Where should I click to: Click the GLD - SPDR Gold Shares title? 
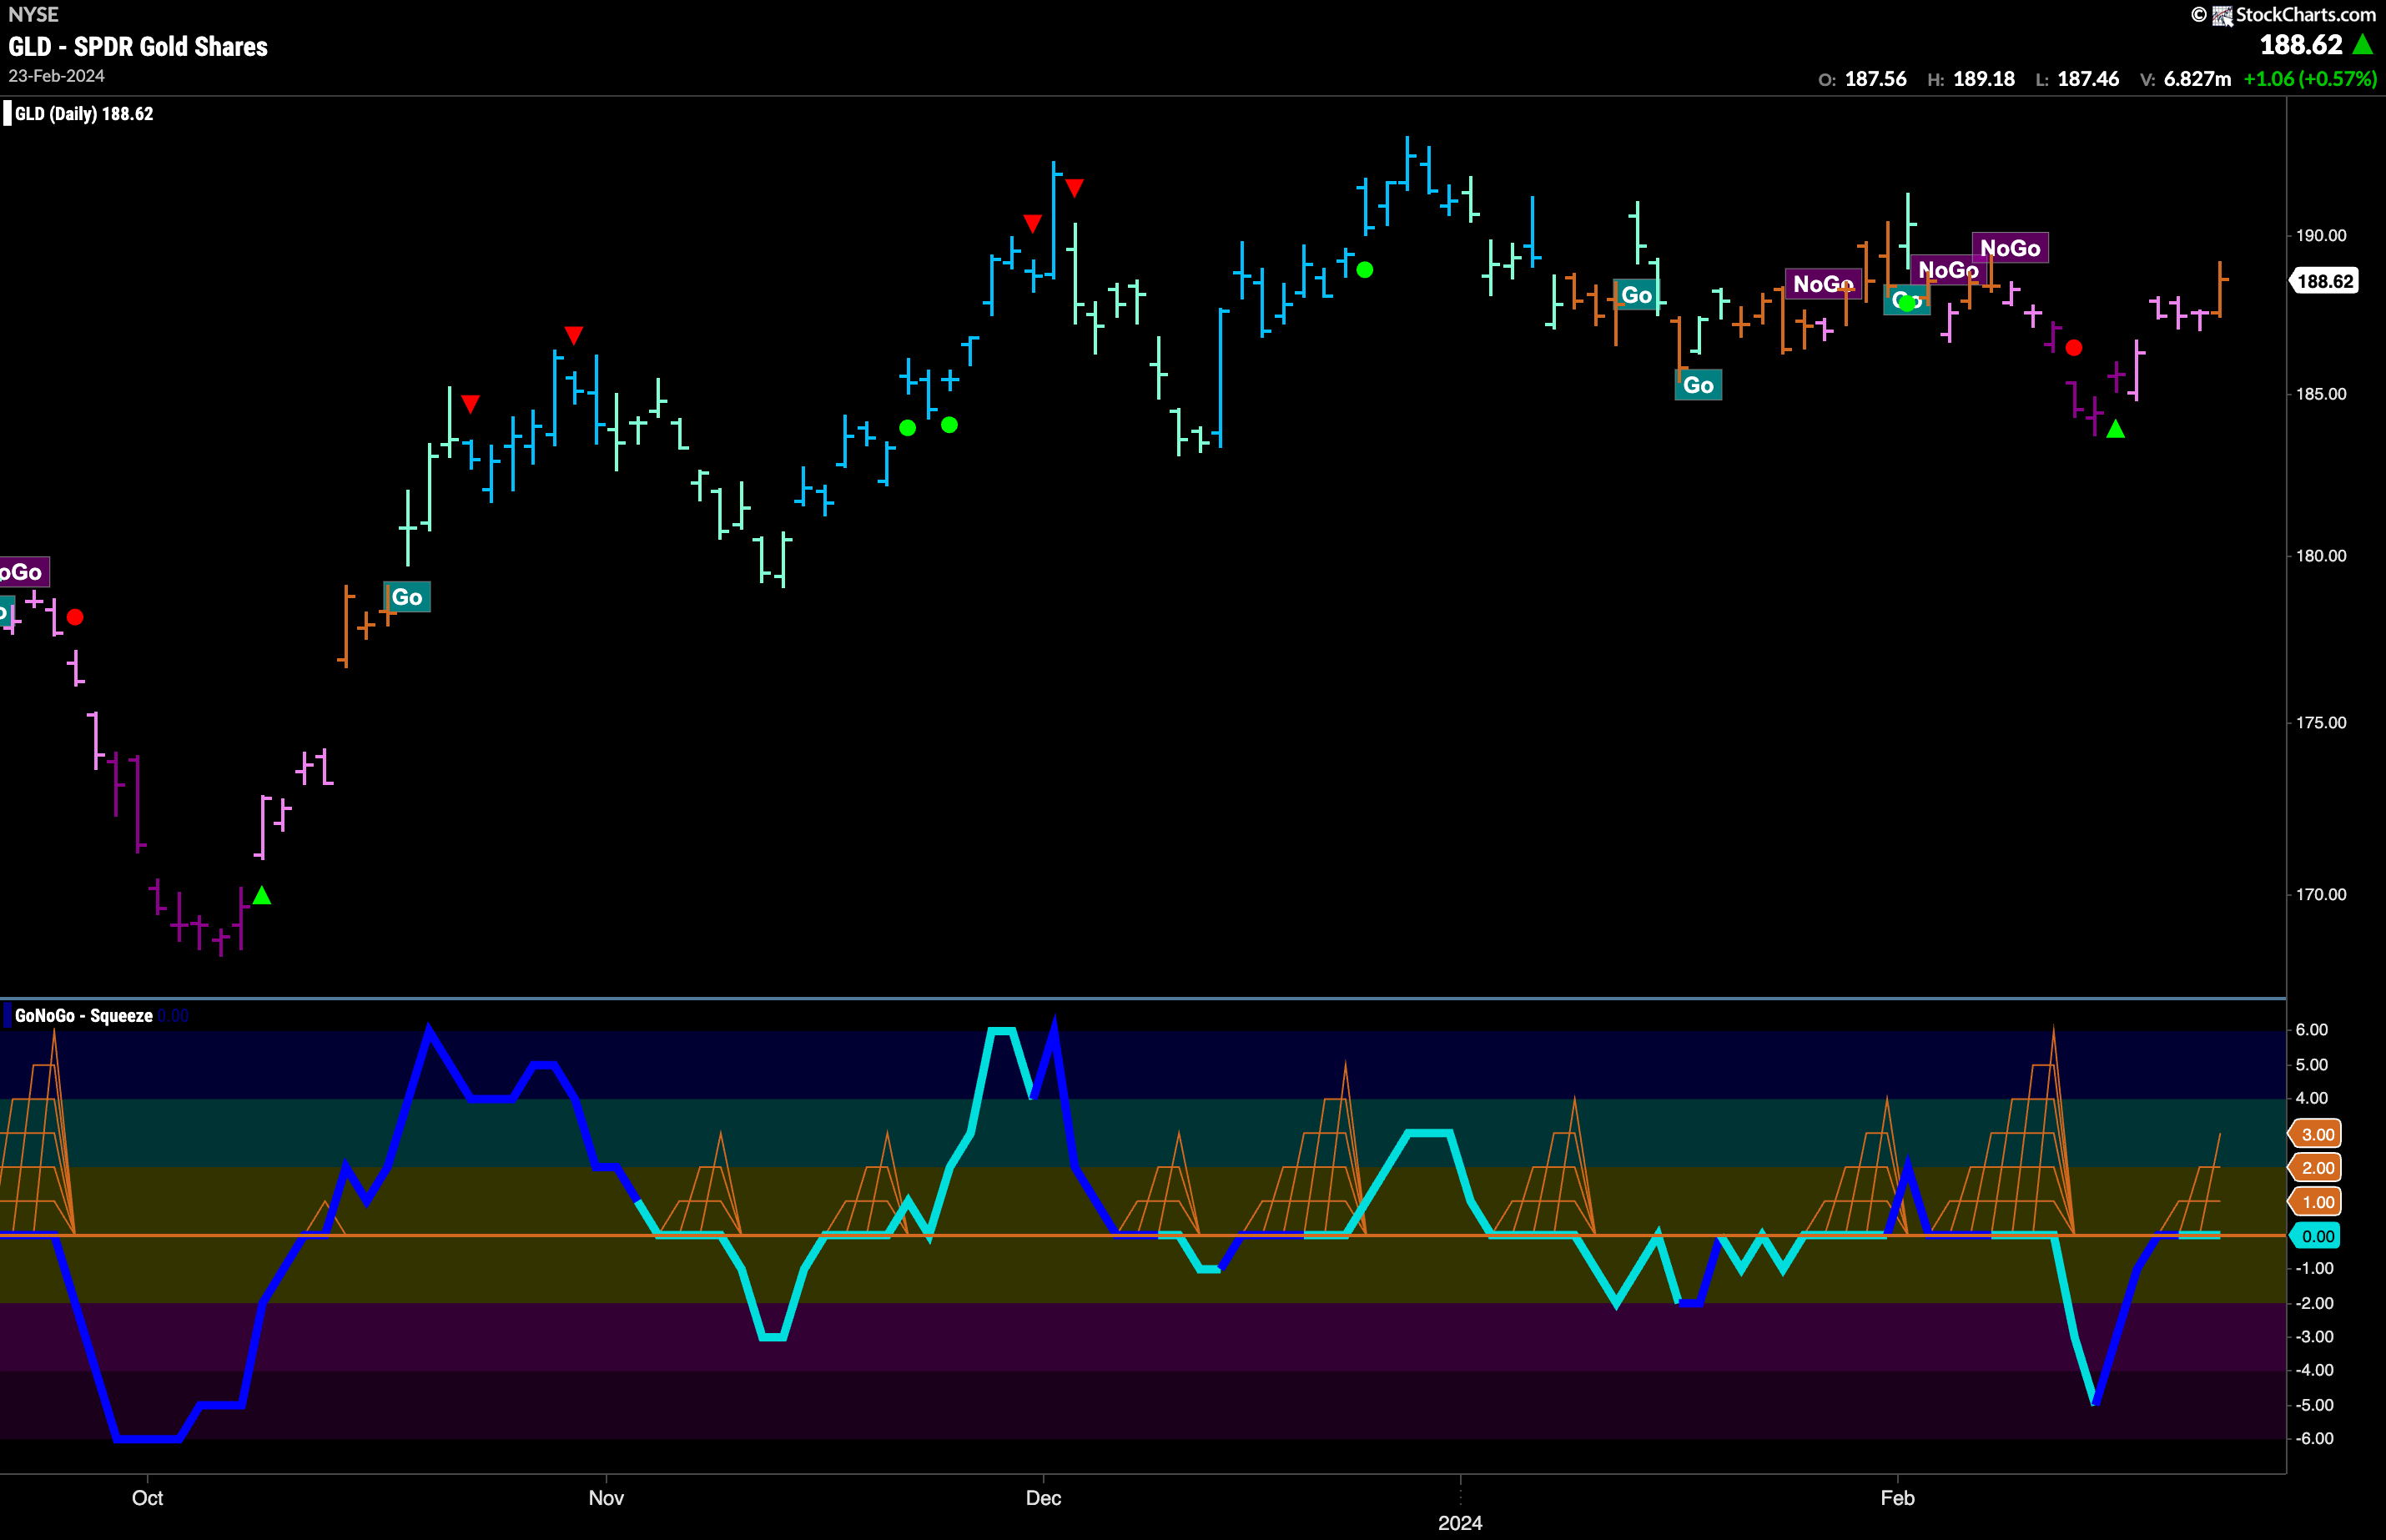point(138,46)
